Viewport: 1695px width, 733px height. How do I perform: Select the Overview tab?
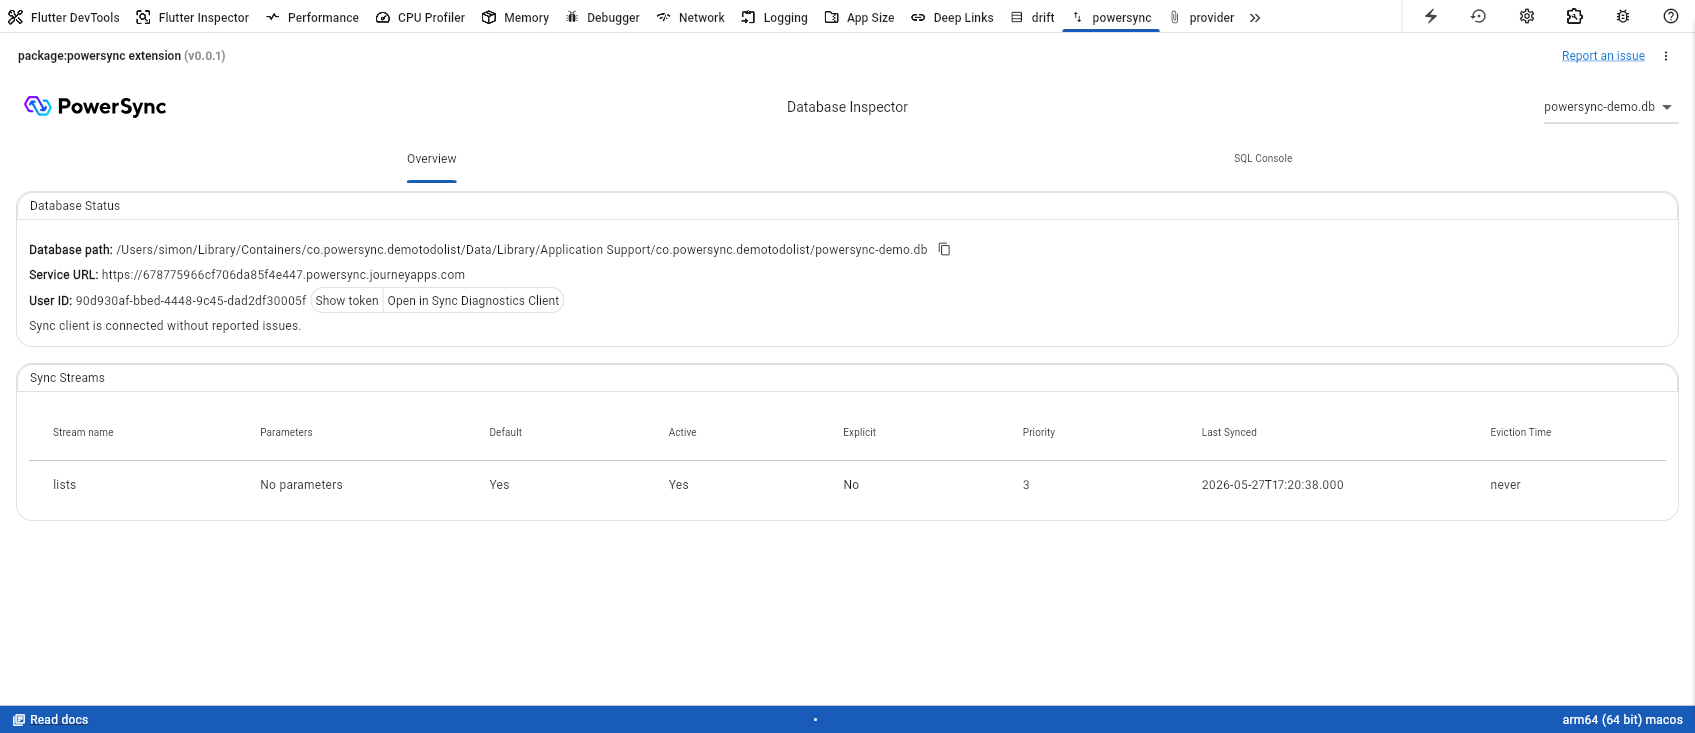tap(432, 159)
